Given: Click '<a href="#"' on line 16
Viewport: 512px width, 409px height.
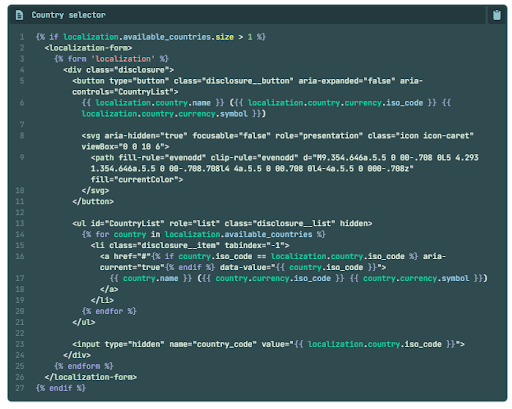Looking at the screenshot, I should click(125, 256).
